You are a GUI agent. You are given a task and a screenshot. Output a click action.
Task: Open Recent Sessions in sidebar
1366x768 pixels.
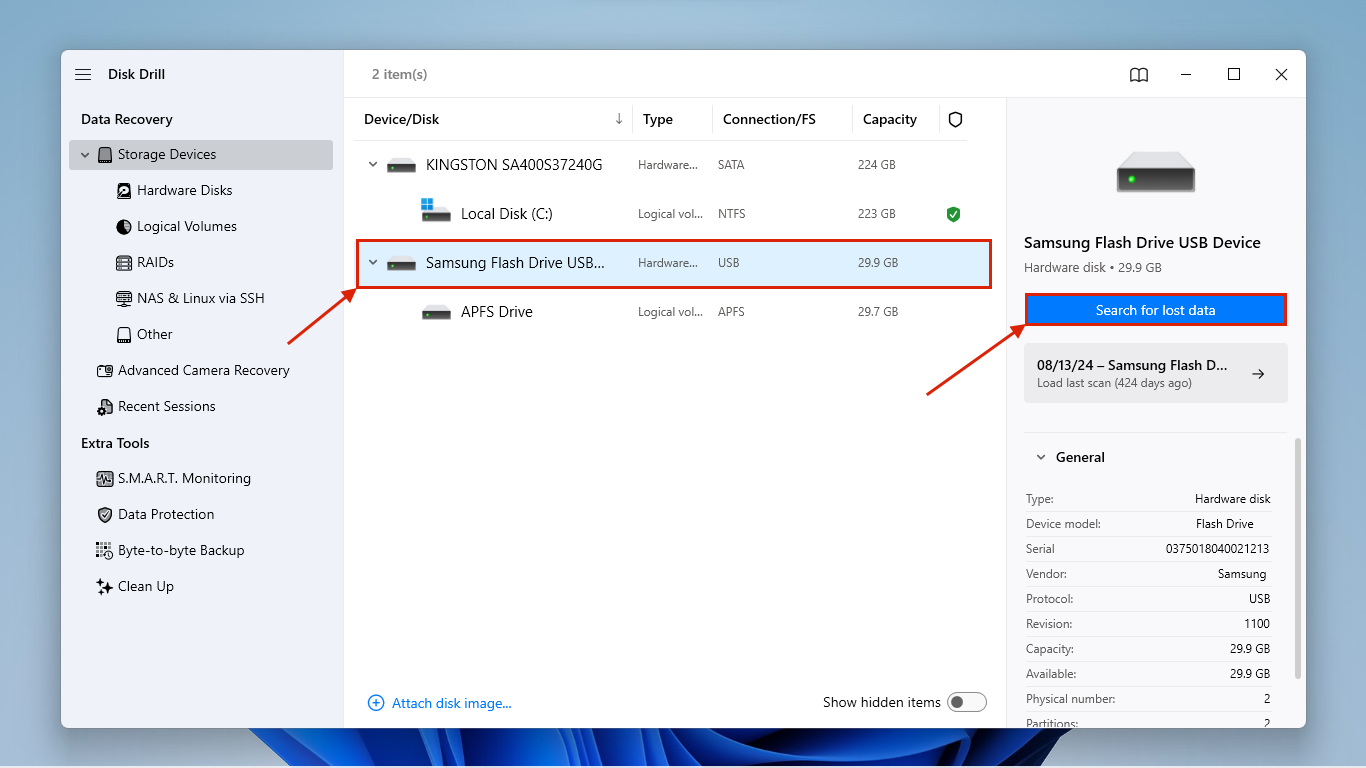coord(166,406)
